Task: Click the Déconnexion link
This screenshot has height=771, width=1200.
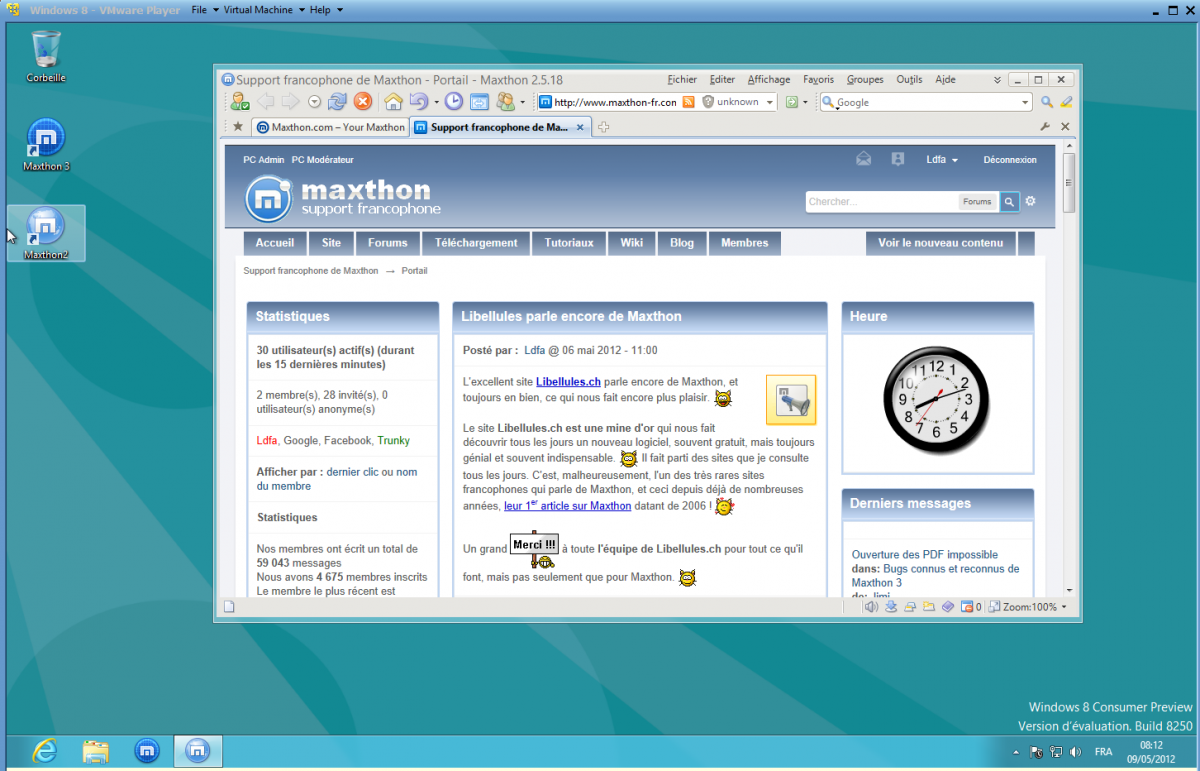Action: (1010, 160)
